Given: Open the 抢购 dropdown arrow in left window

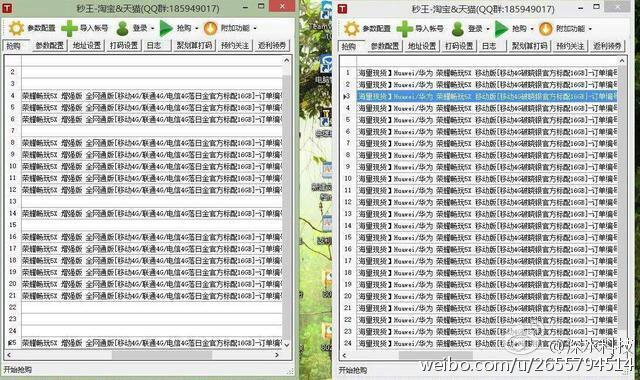Looking at the screenshot, I should point(197,29).
